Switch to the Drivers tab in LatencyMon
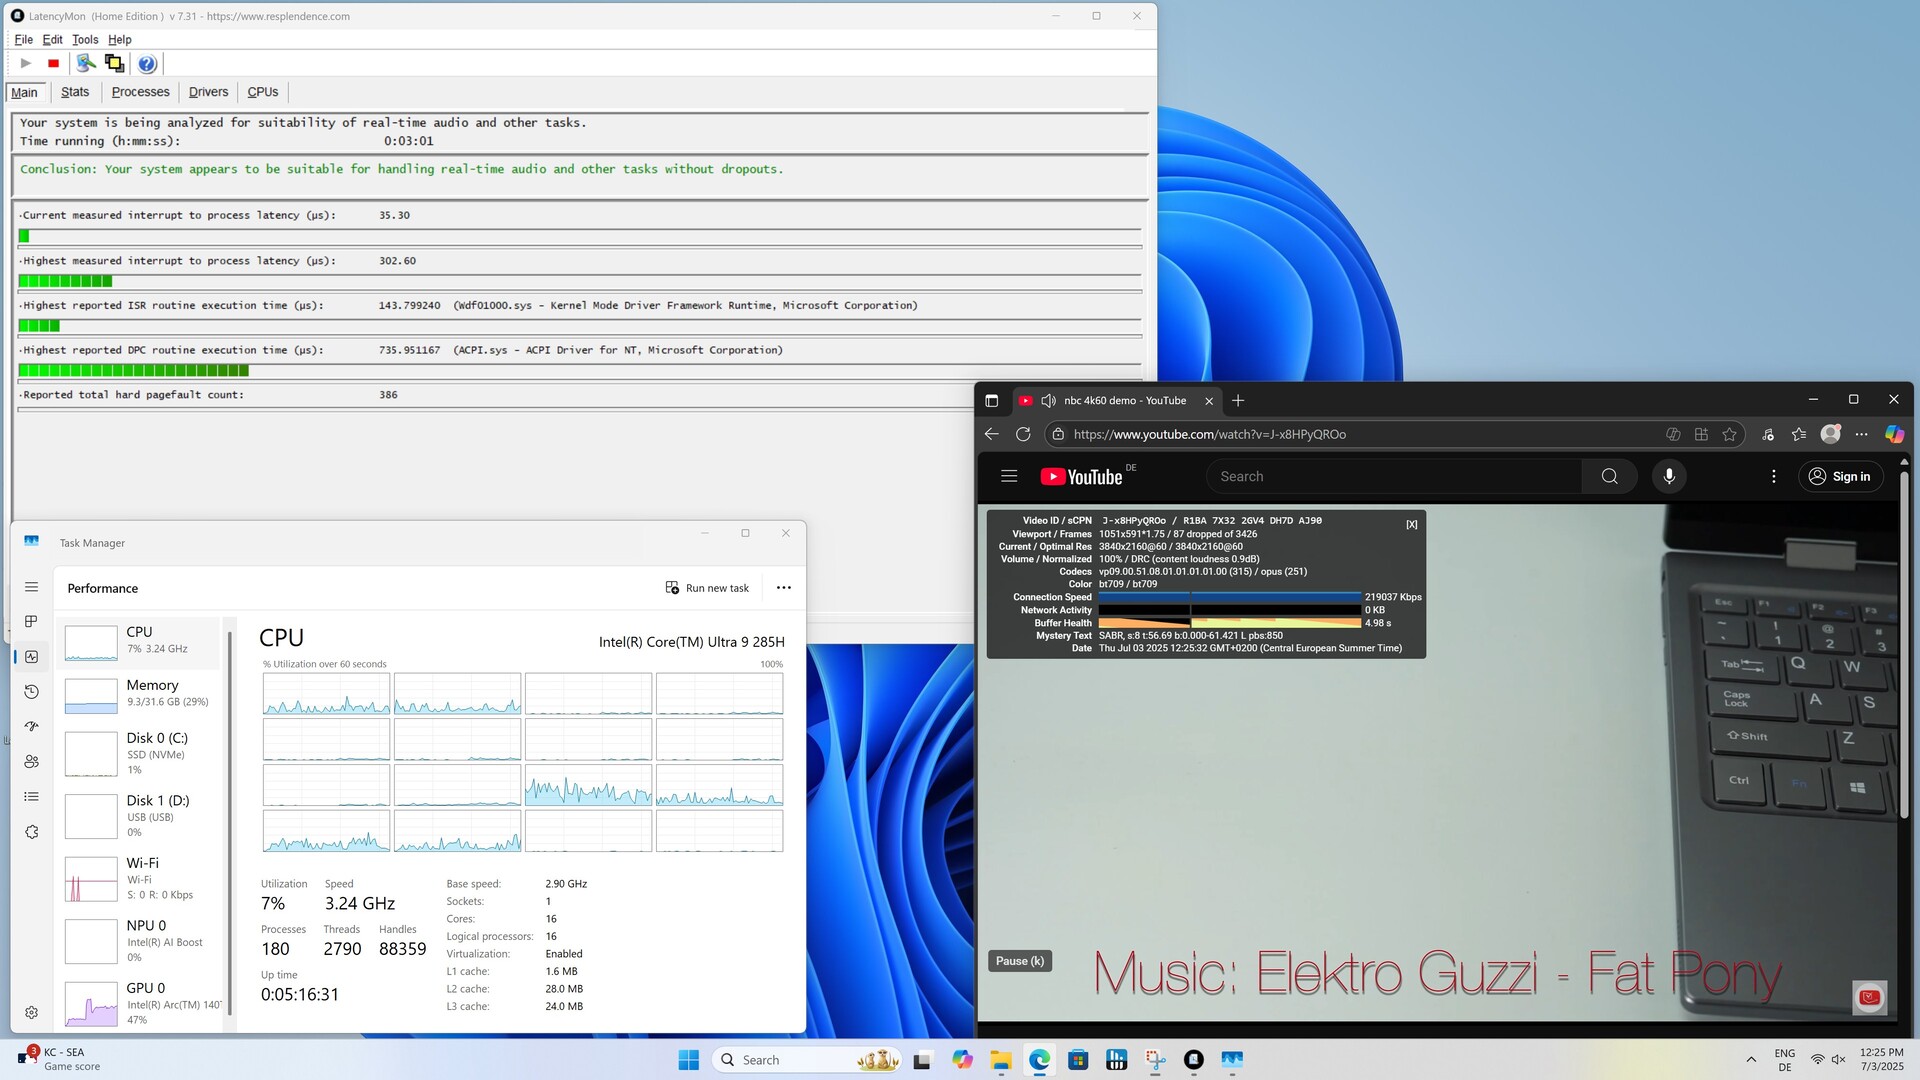Image resolution: width=1920 pixels, height=1080 pixels. point(208,92)
